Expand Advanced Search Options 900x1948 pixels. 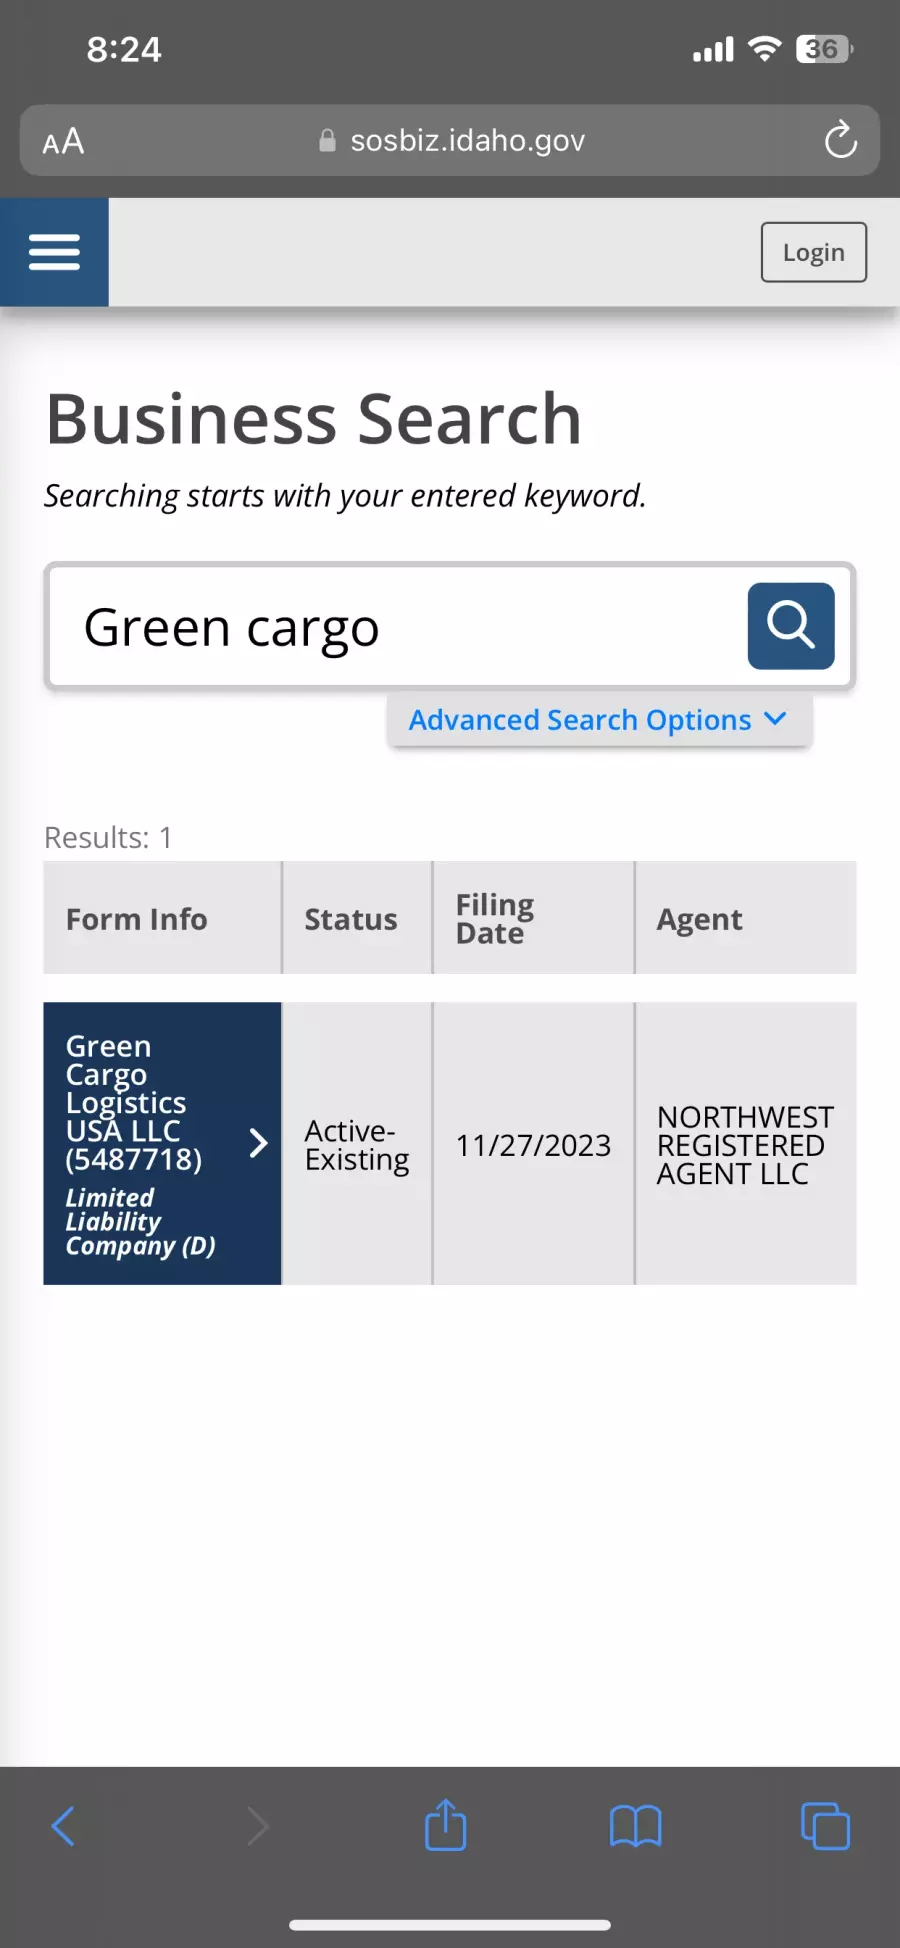pyautogui.click(x=599, y=720)
